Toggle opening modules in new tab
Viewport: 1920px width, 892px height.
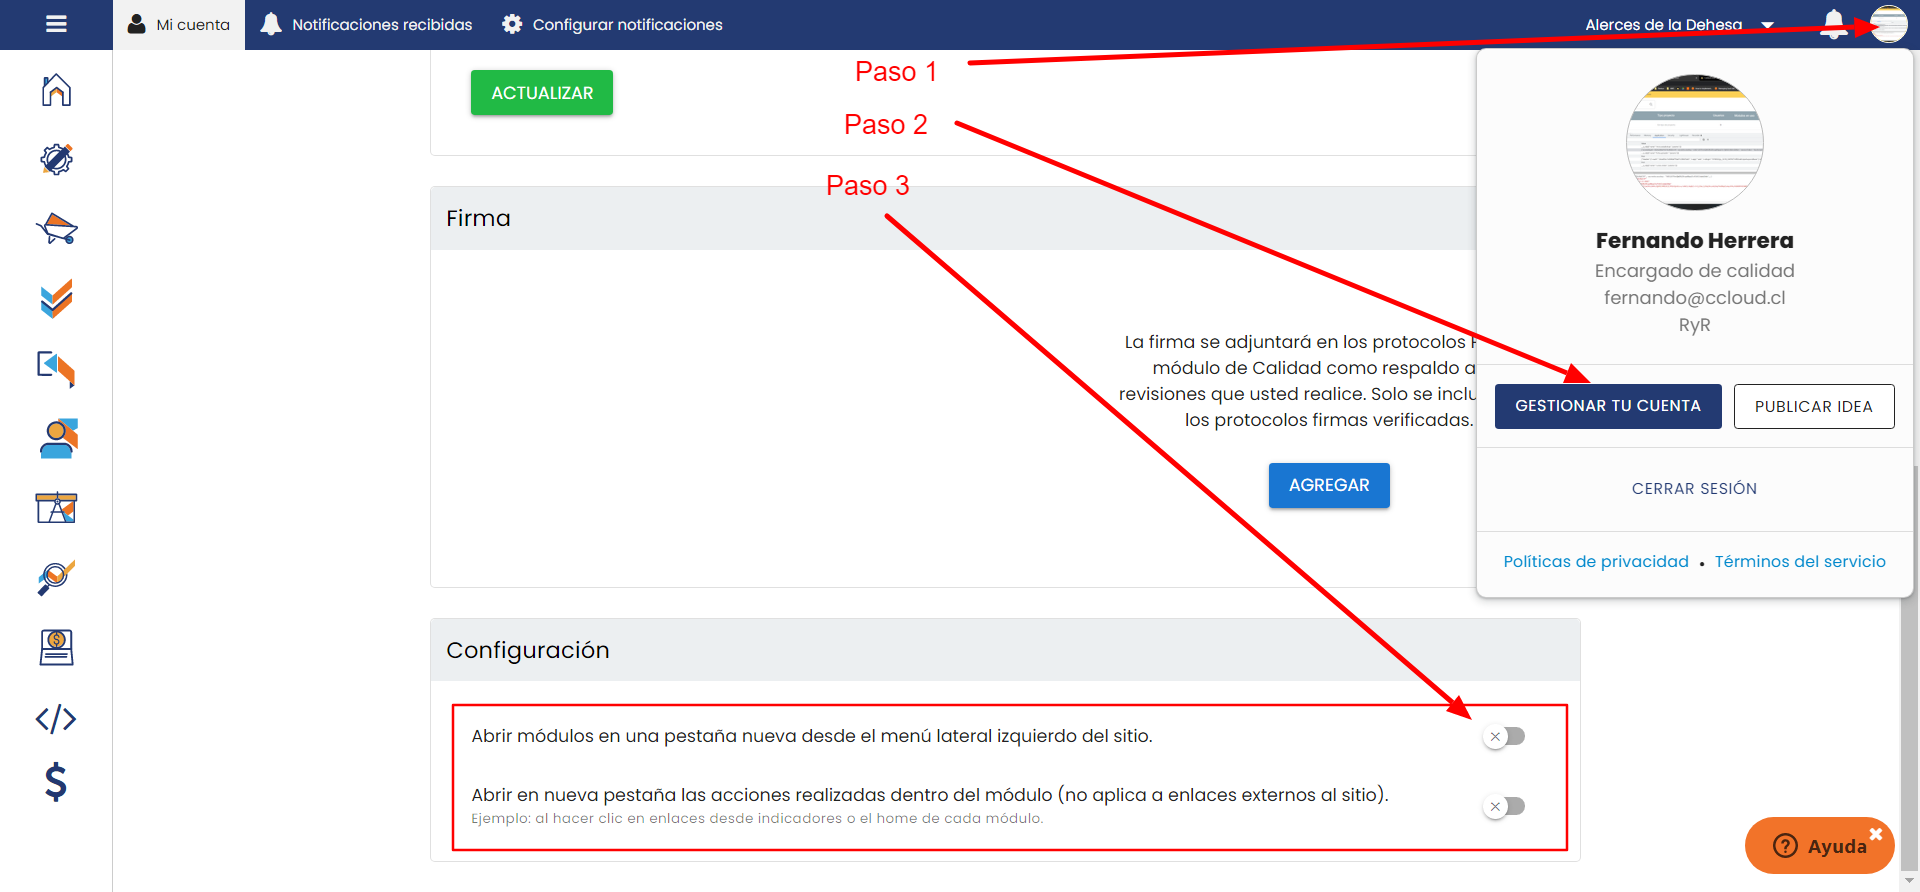point(1505,737)
